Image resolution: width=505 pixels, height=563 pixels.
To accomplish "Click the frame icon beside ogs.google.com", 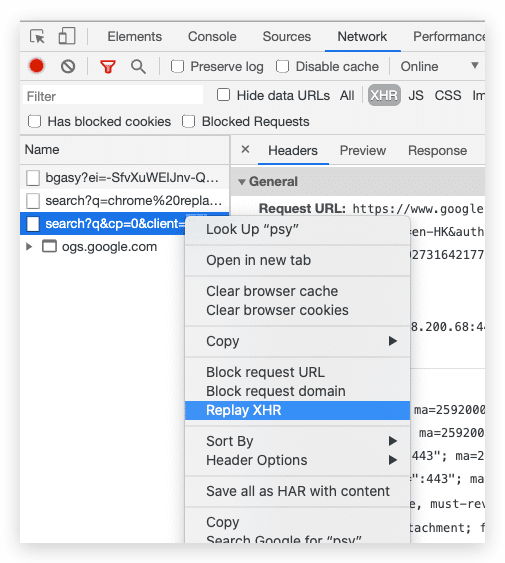I will [50, 246].
